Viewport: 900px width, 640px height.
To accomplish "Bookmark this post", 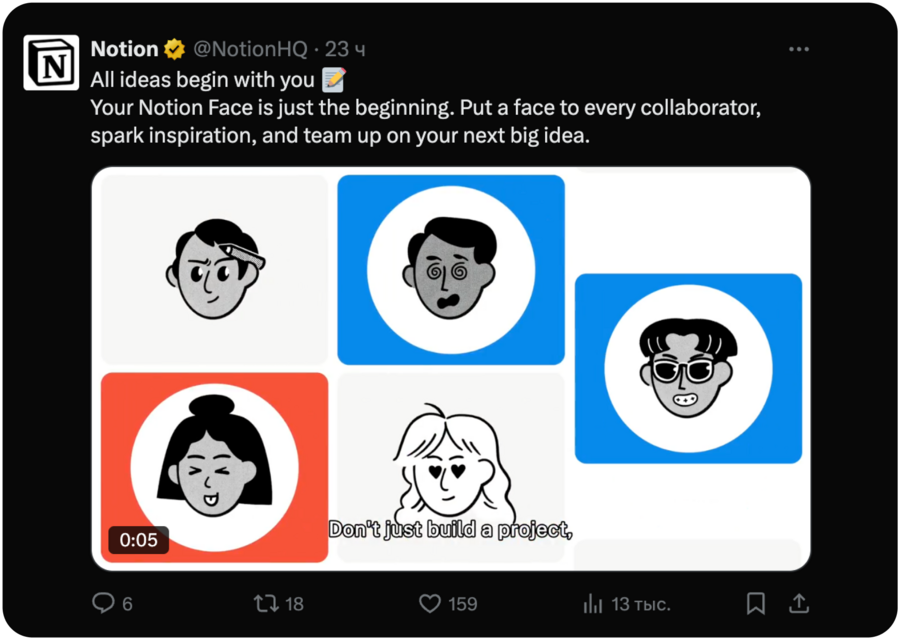I will (757, 603).
